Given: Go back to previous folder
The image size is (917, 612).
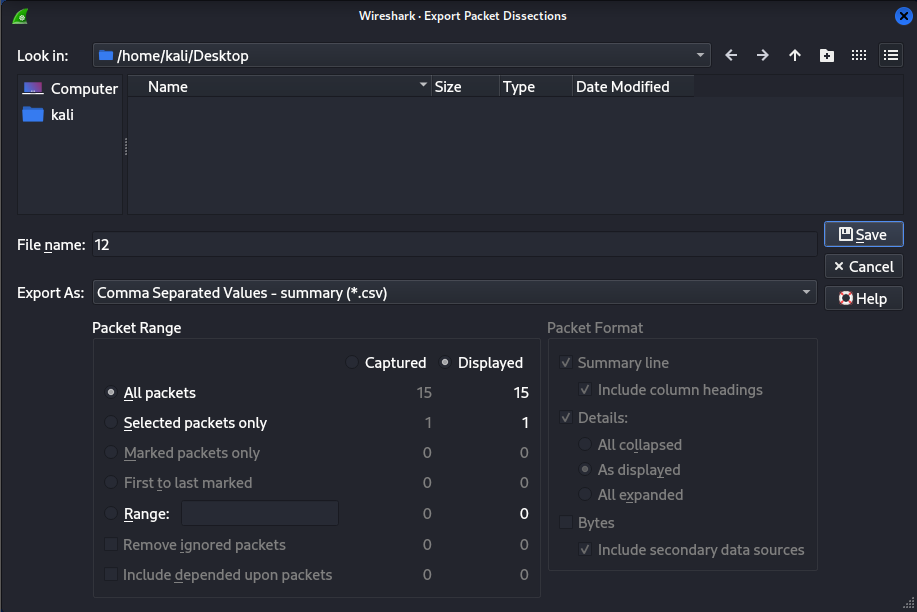Looking at the screenshot, I should coord(731,56).
